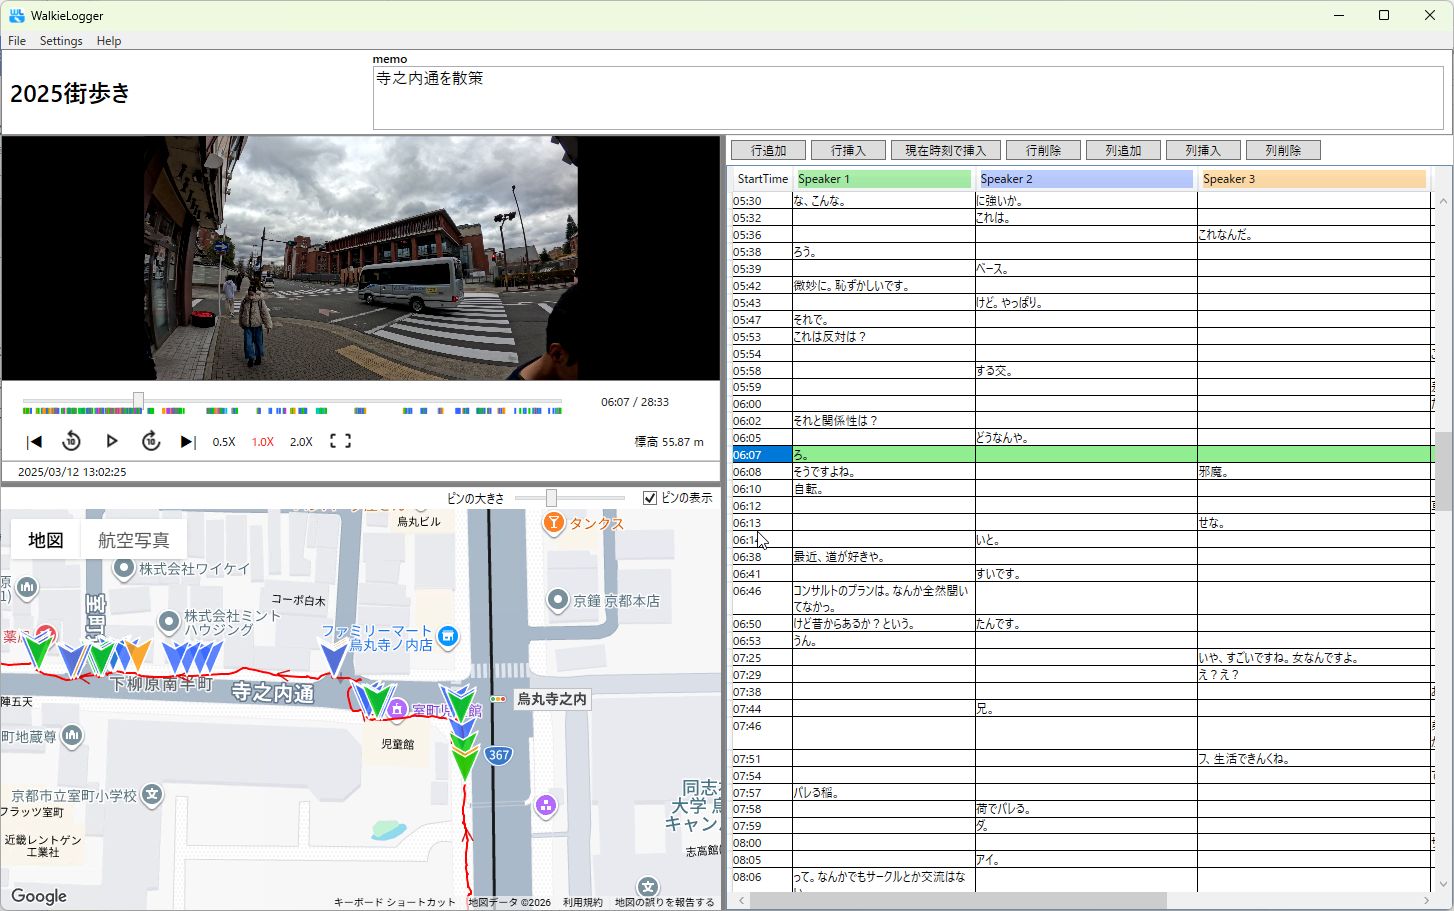Click the 行削除 button
Viewport: 1454px width, 911px height.
(x=1043, y=150)
